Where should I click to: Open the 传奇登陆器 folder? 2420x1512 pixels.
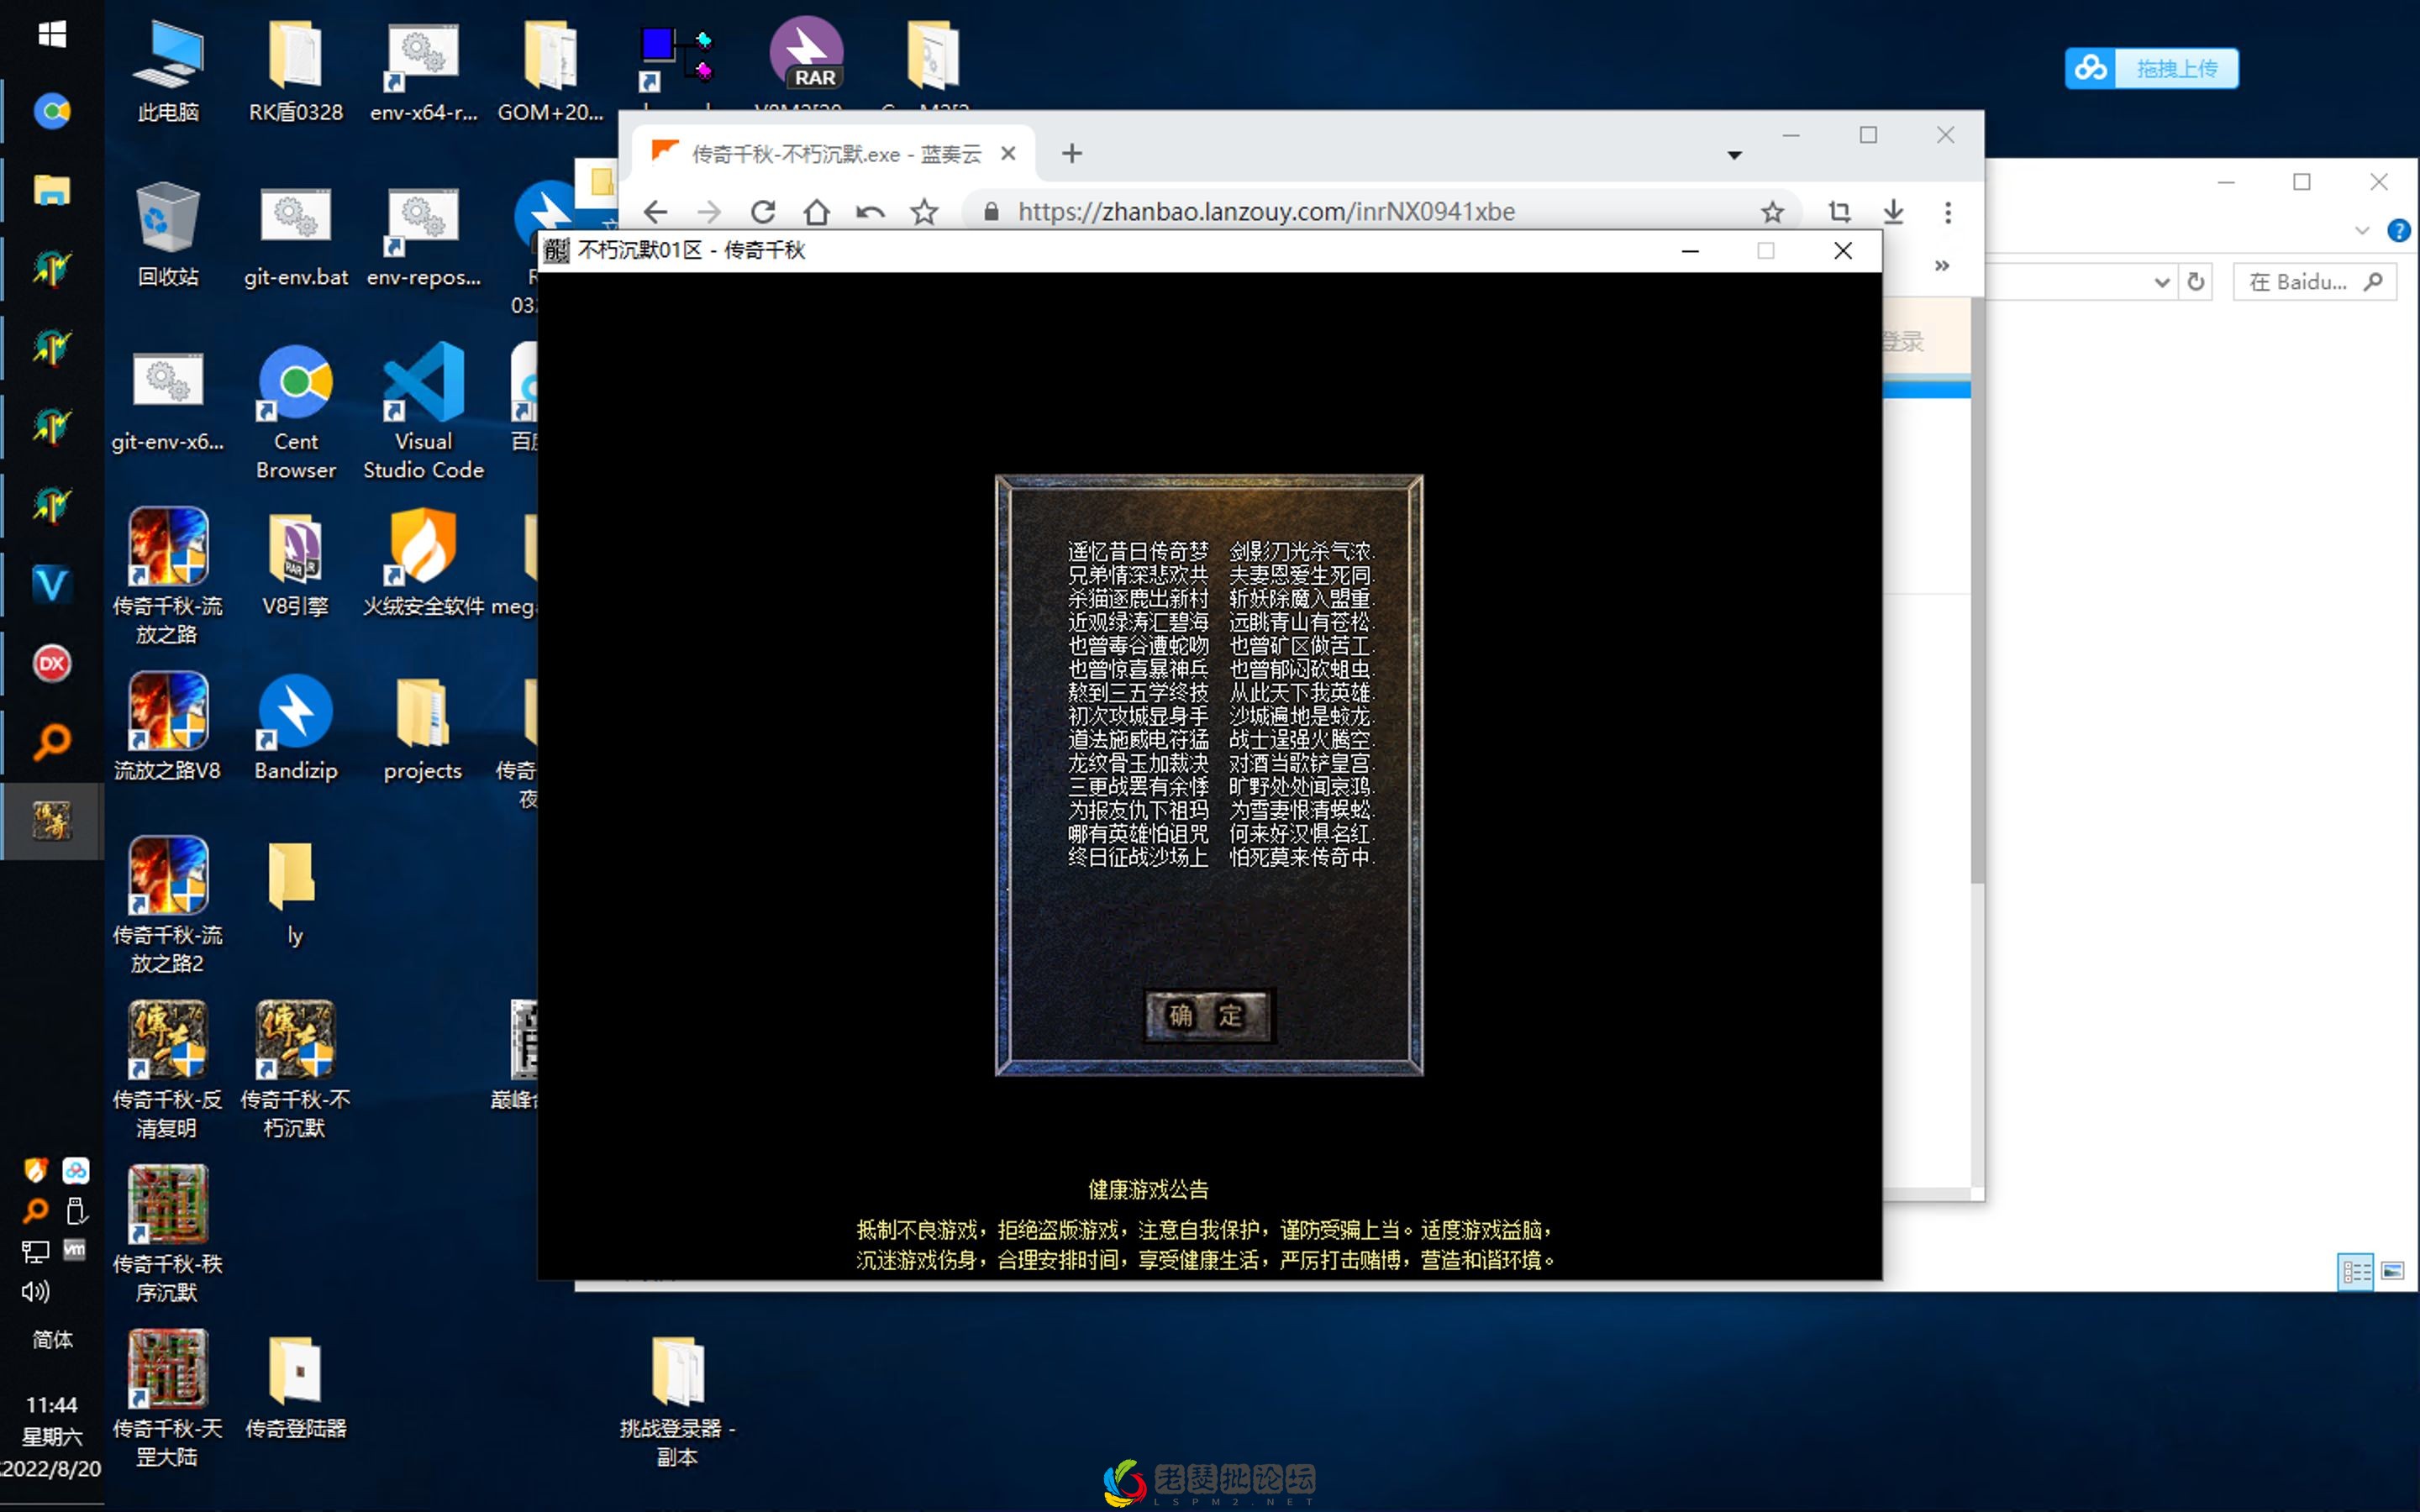(296, 1388)
